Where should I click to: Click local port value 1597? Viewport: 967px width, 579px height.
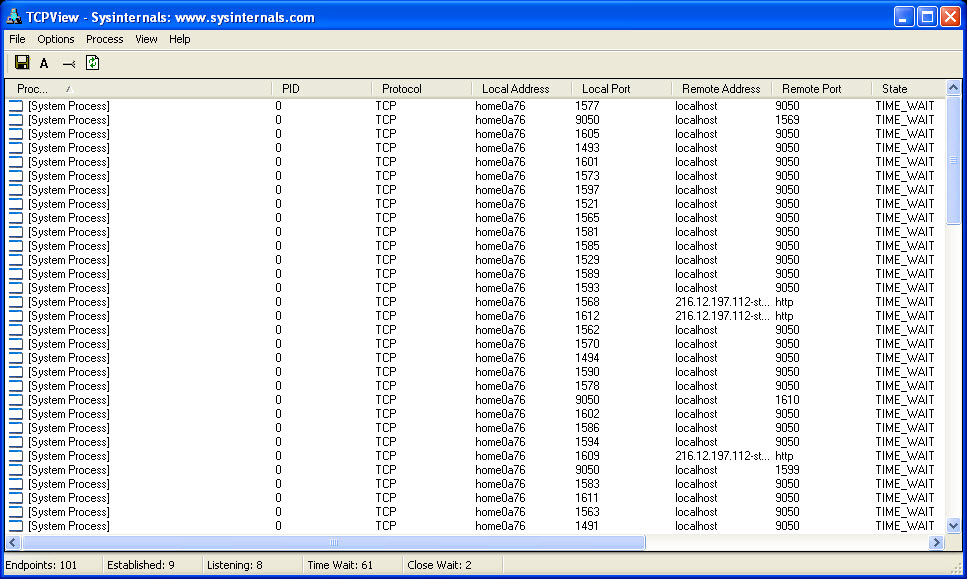587,190
